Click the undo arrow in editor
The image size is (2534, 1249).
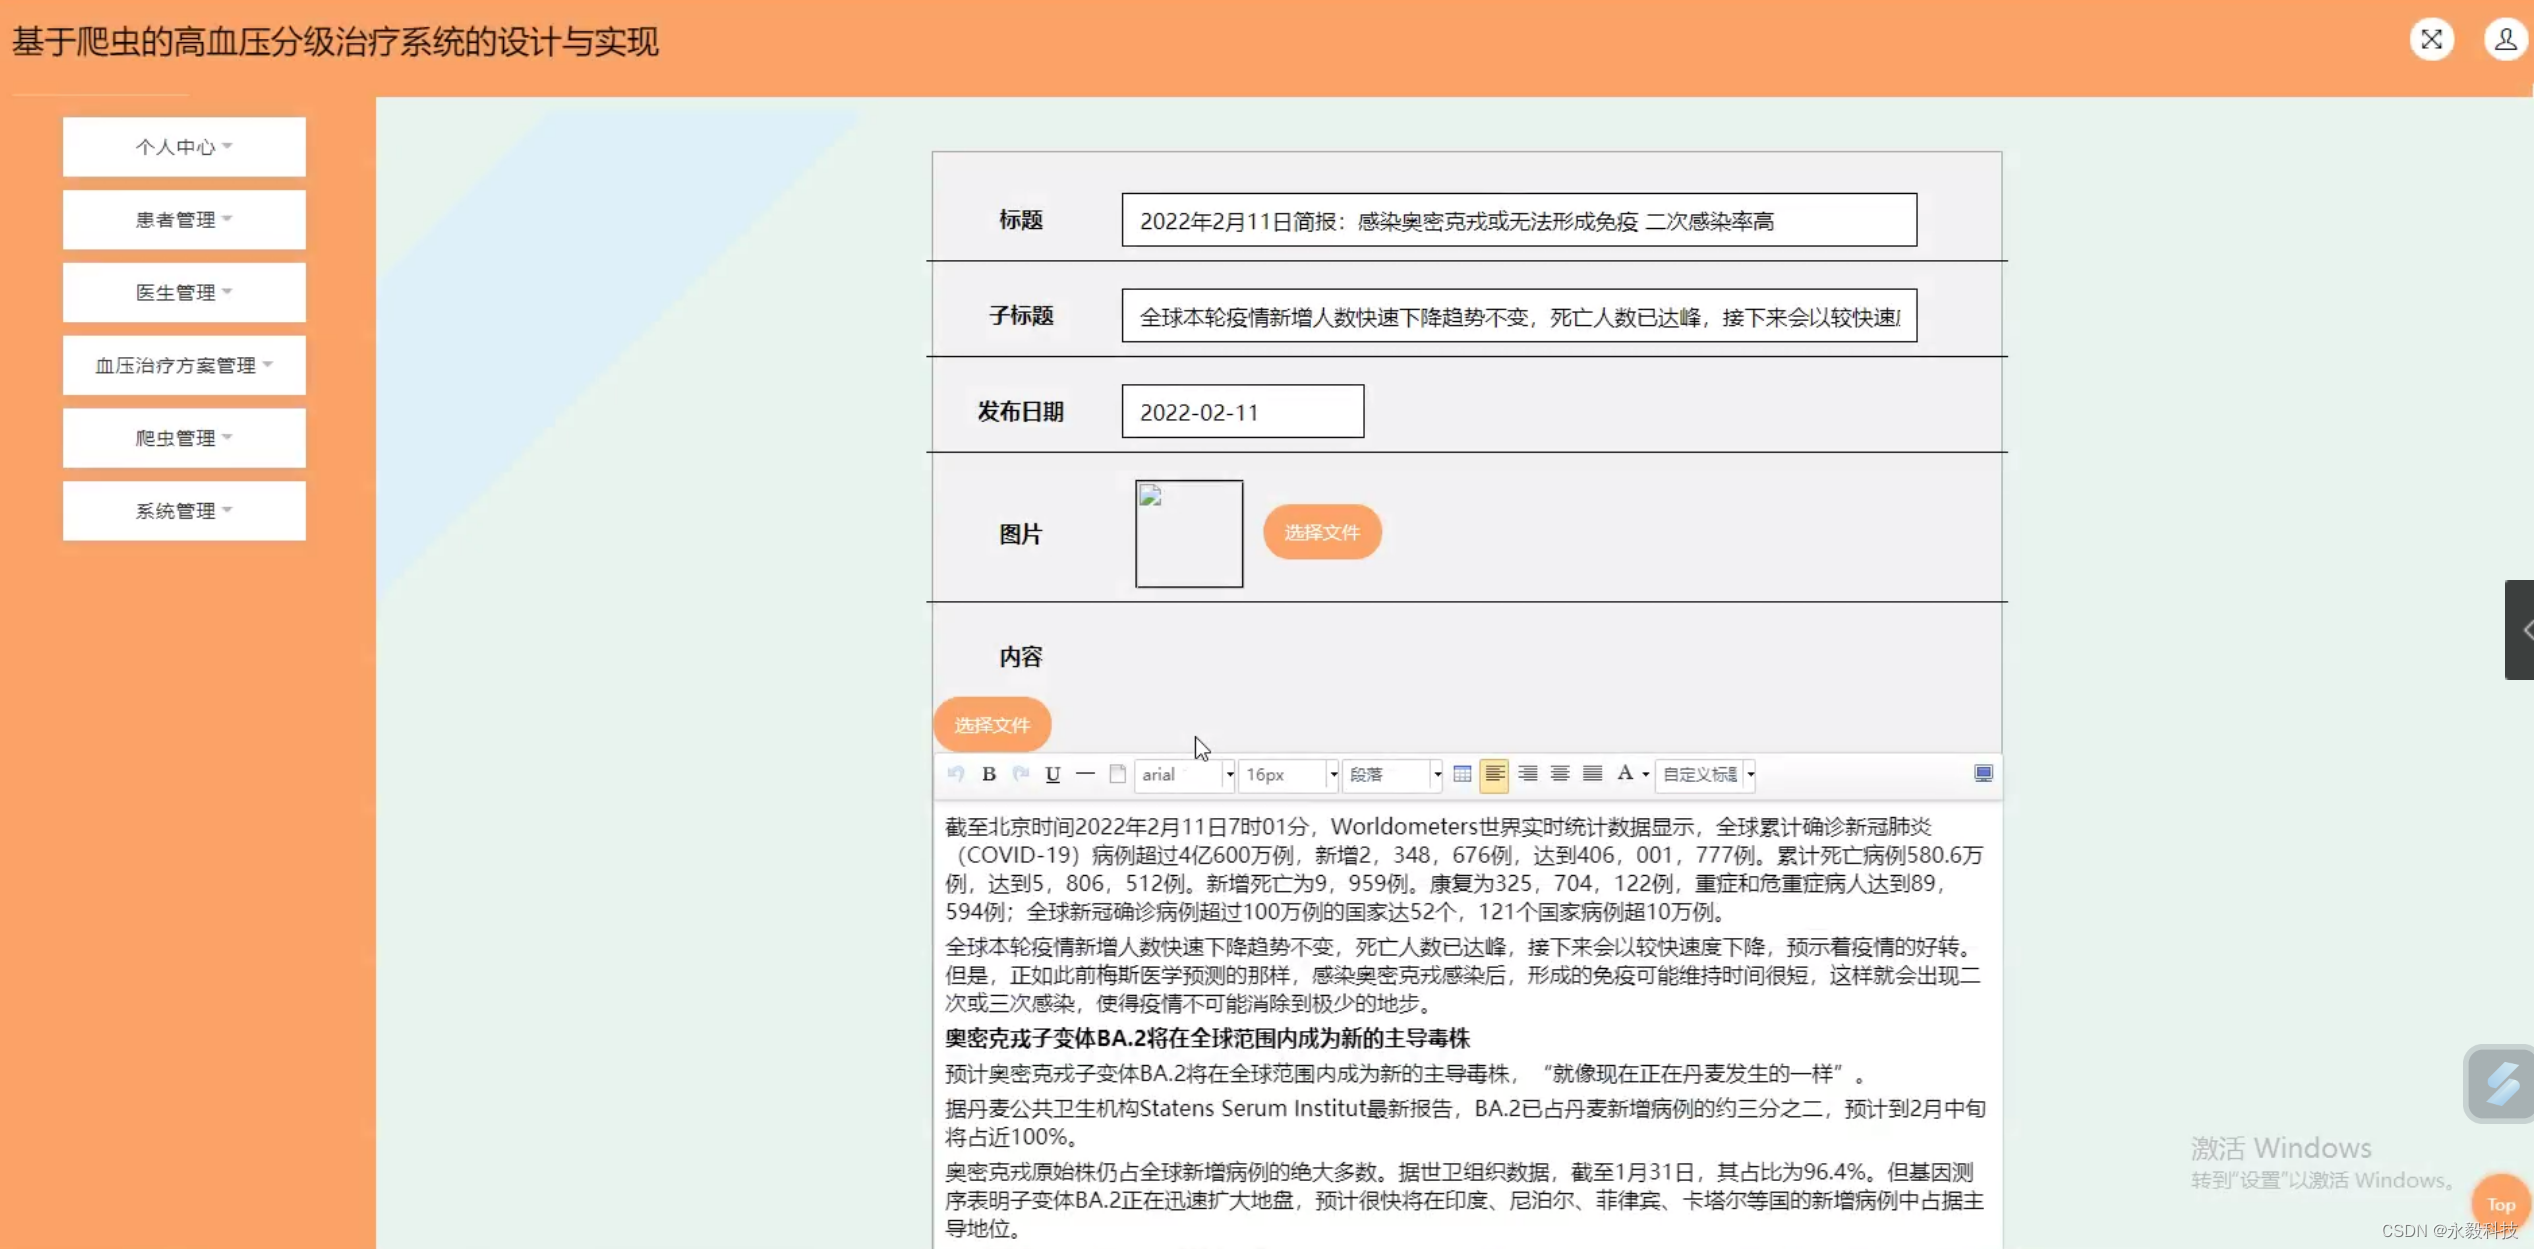(x=955, y=774)
